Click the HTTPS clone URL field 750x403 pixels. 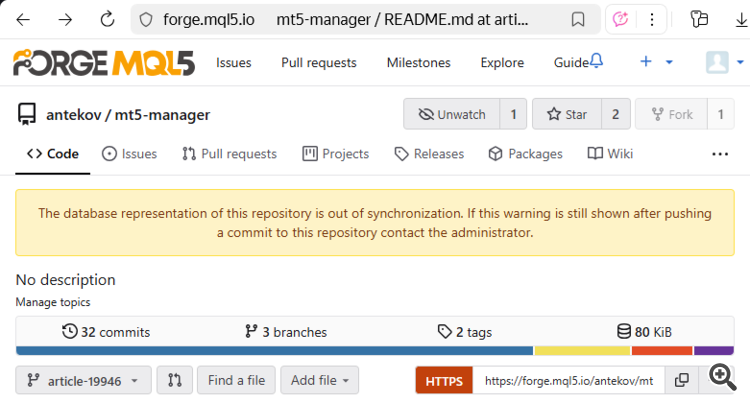[x=566, y=380]
